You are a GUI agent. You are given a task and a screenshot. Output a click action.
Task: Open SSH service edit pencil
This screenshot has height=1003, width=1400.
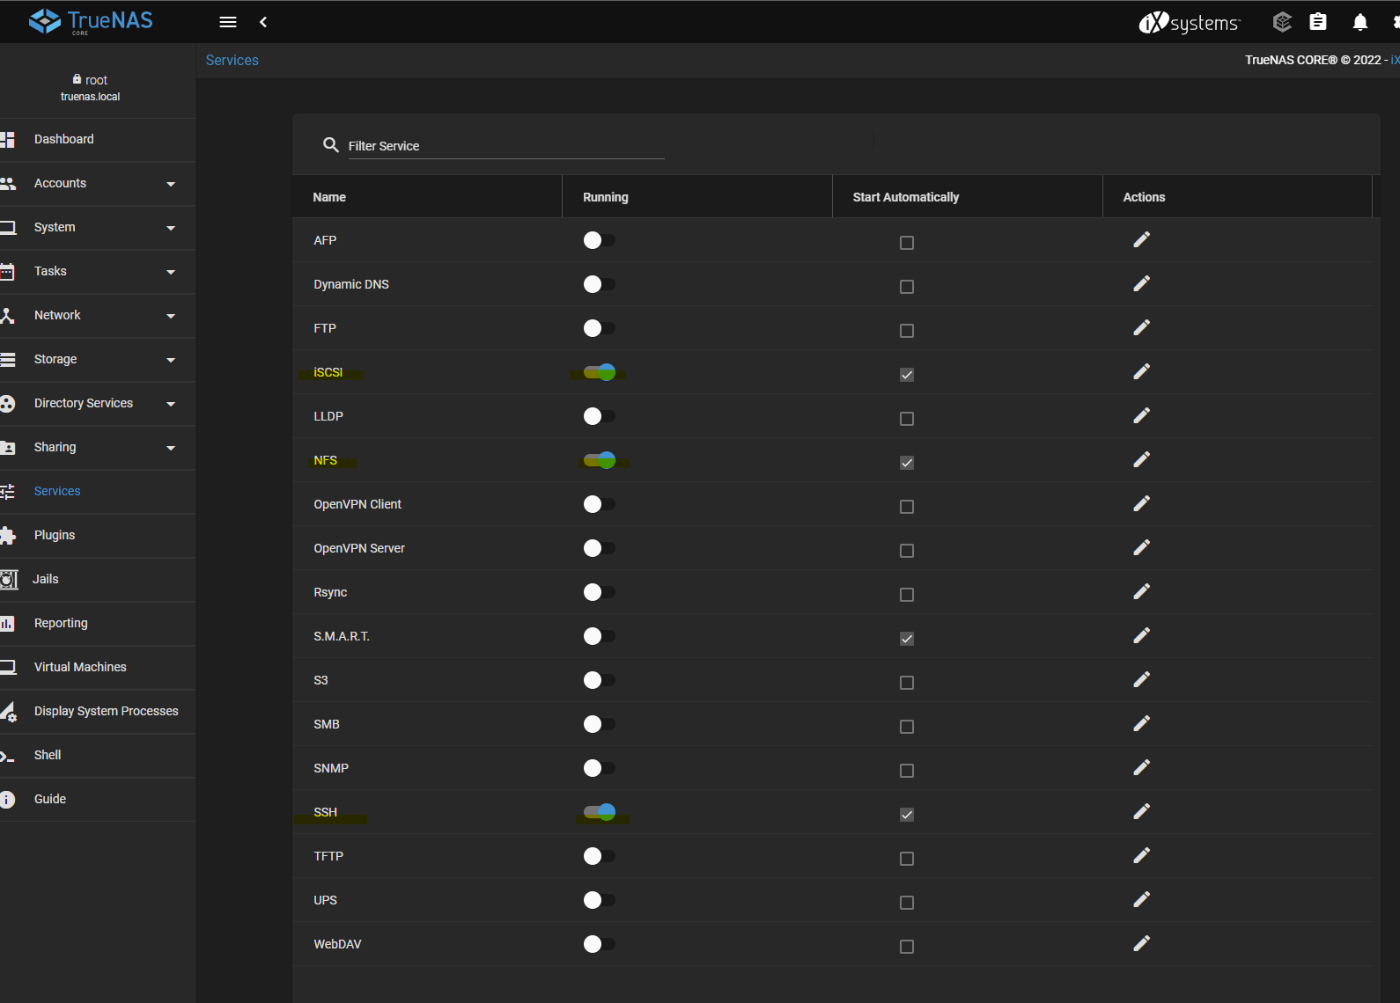(x=1142, y=812)
